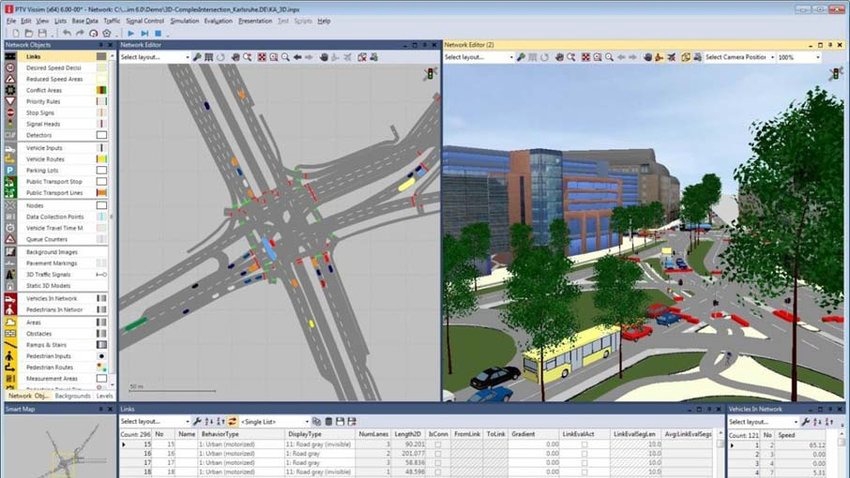The height and width of the screenshot is (478, 850).
Task: Select the Parking Lots network object icon
Action: pos(9,170)
